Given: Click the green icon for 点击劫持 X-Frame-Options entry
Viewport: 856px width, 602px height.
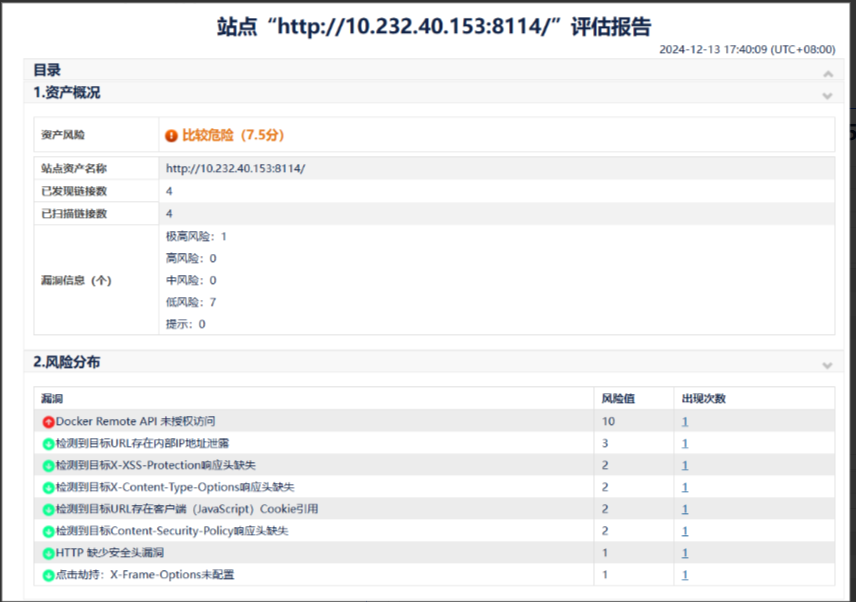Looking at the screenshot, I should (47, 574).
